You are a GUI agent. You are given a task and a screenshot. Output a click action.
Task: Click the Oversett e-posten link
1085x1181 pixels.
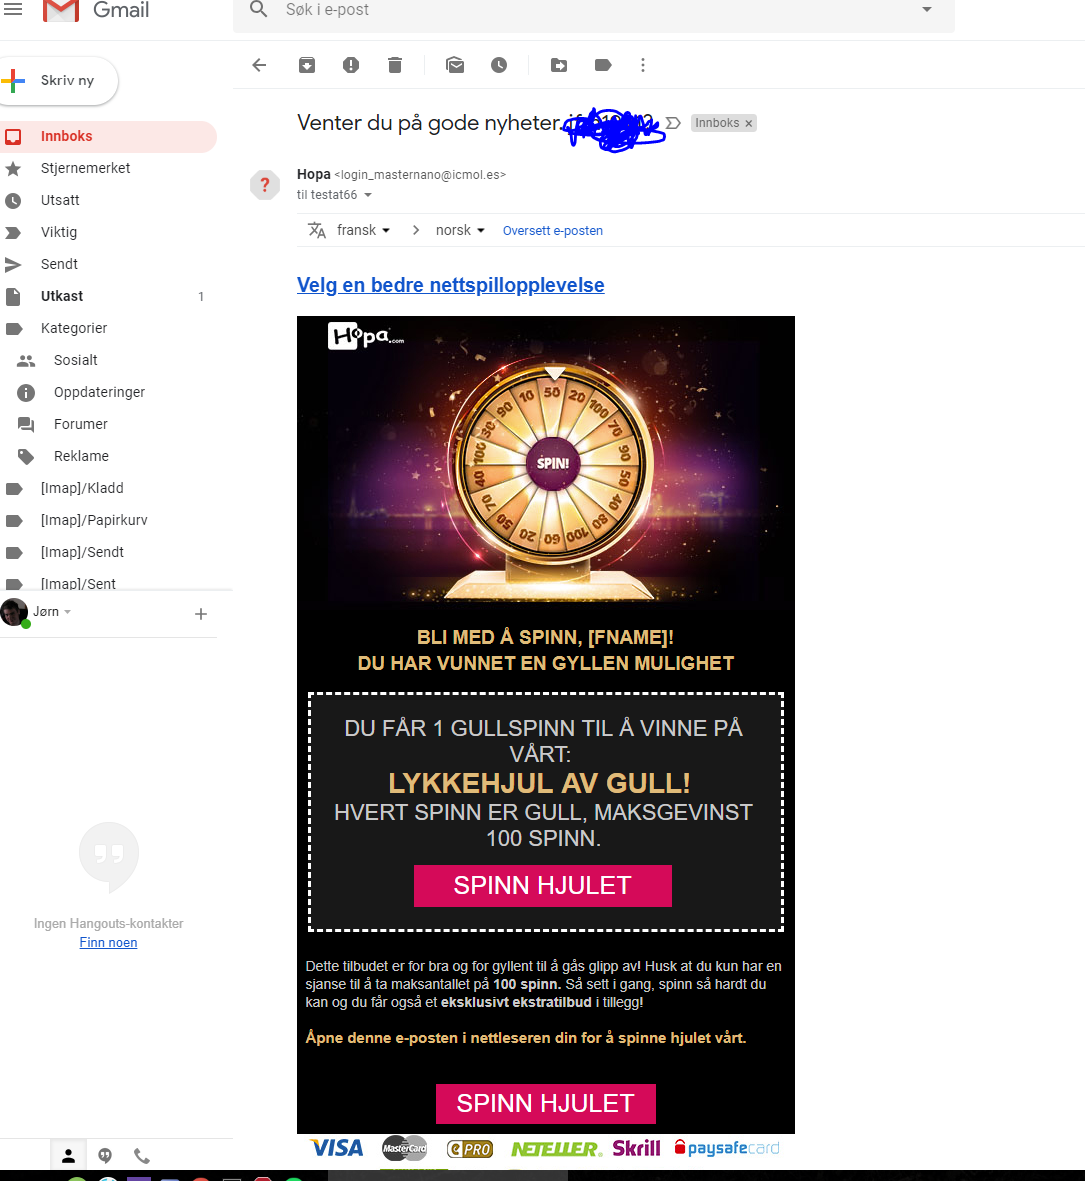[553, 230]
